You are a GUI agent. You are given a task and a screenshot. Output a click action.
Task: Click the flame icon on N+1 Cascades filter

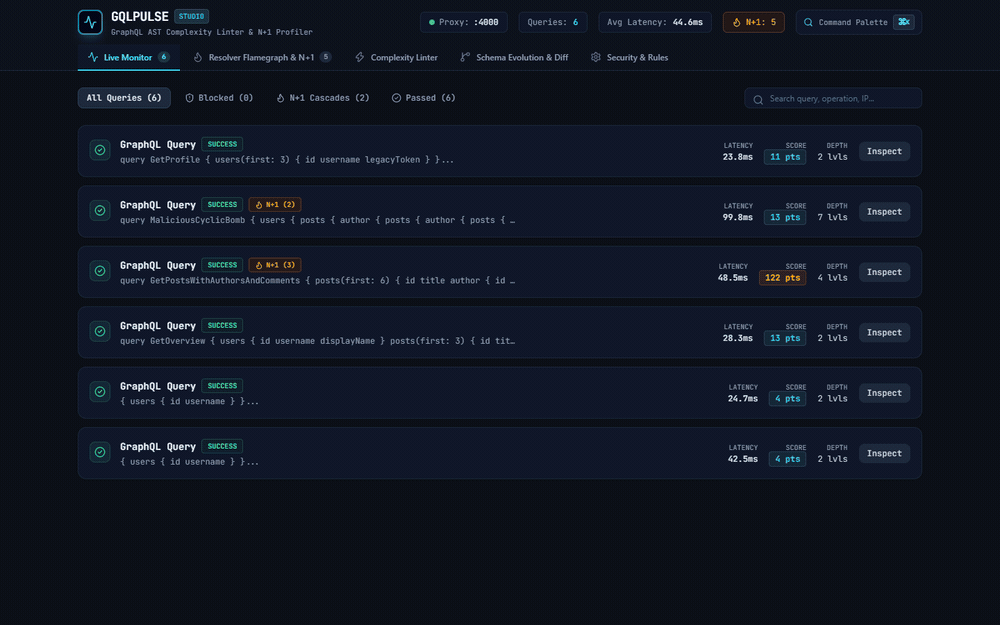(281, 98)
